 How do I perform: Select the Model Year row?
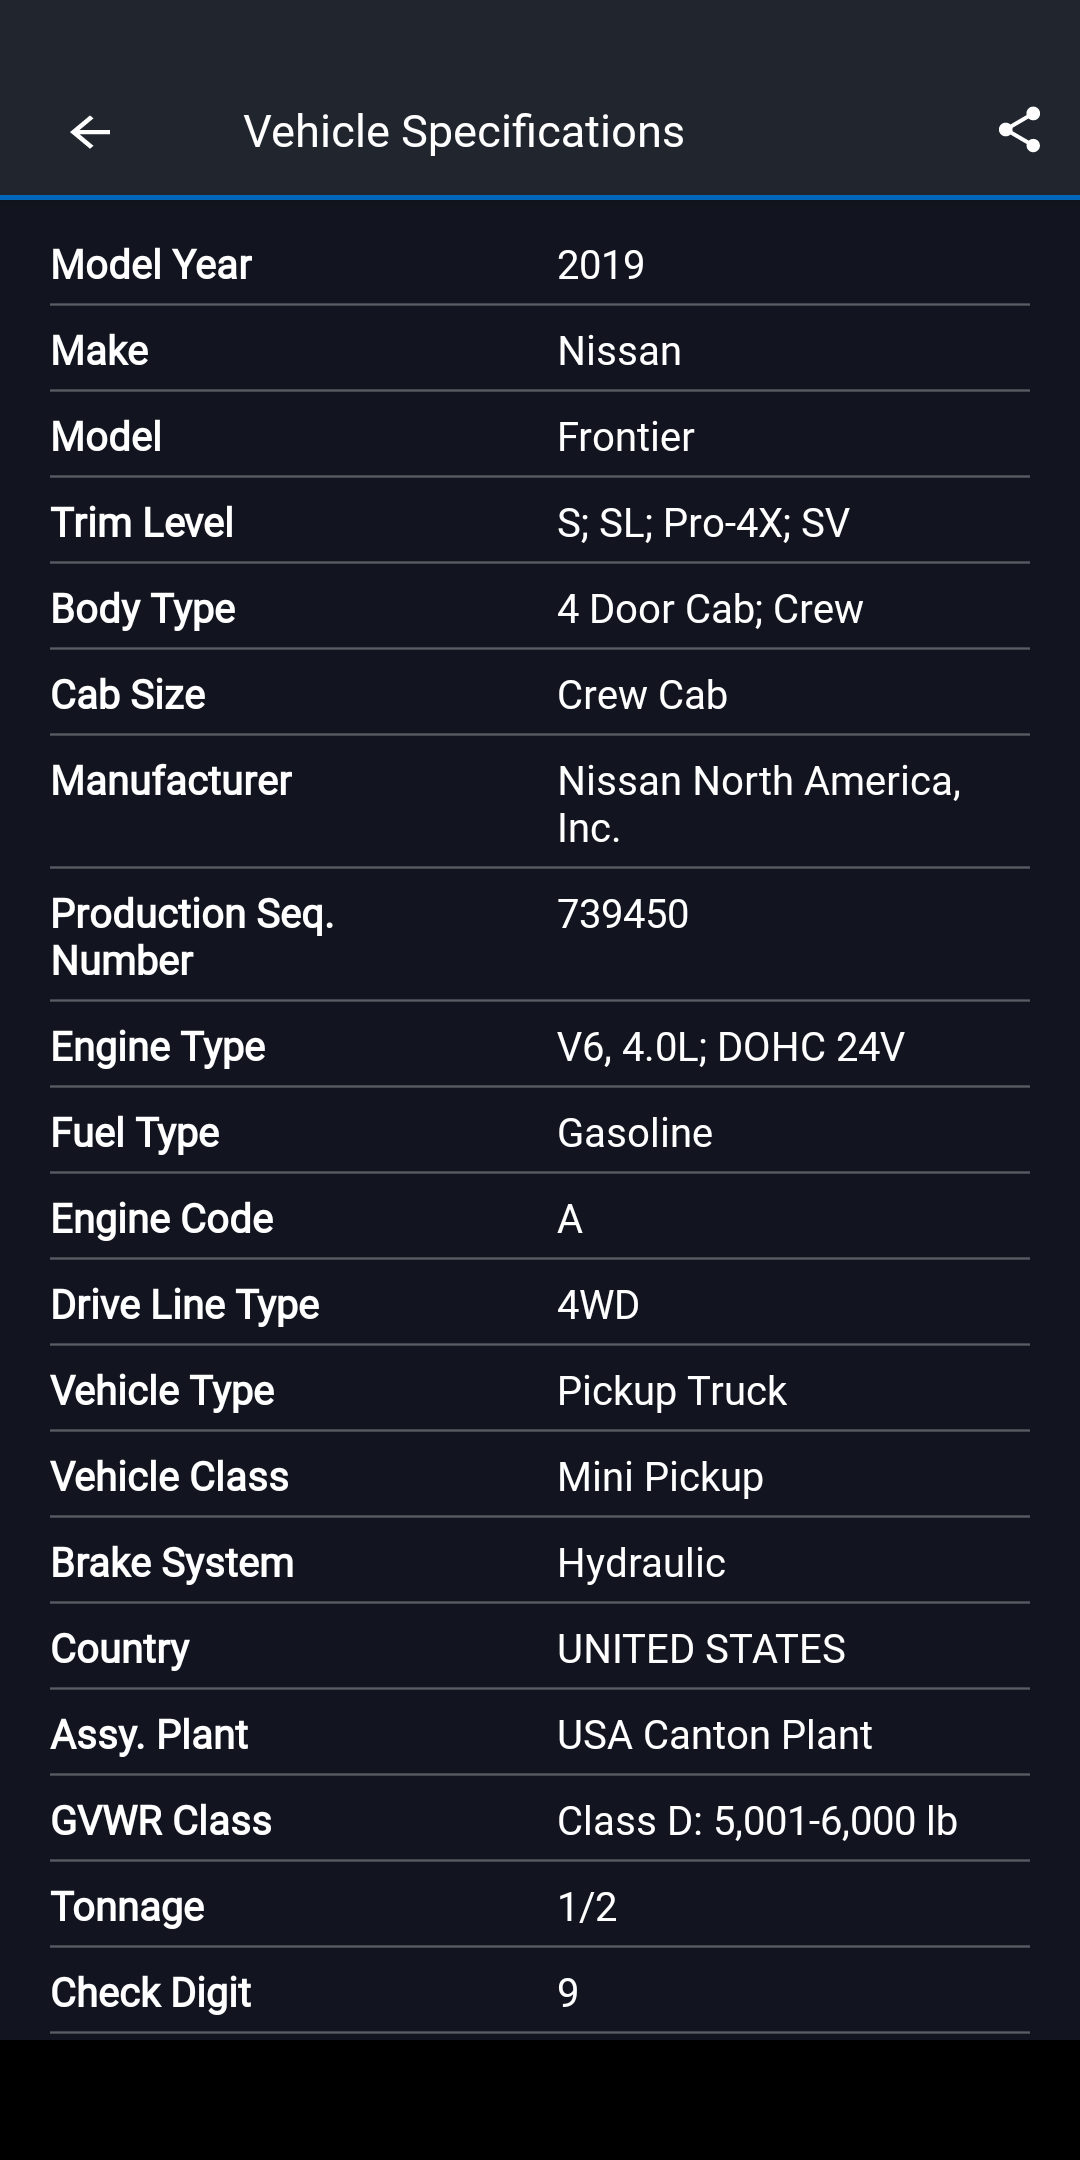[x=540, y=263]
